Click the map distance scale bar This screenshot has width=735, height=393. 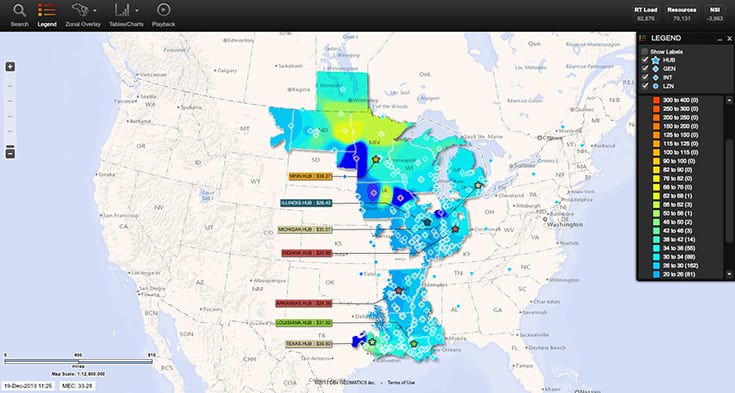(79, 362)
